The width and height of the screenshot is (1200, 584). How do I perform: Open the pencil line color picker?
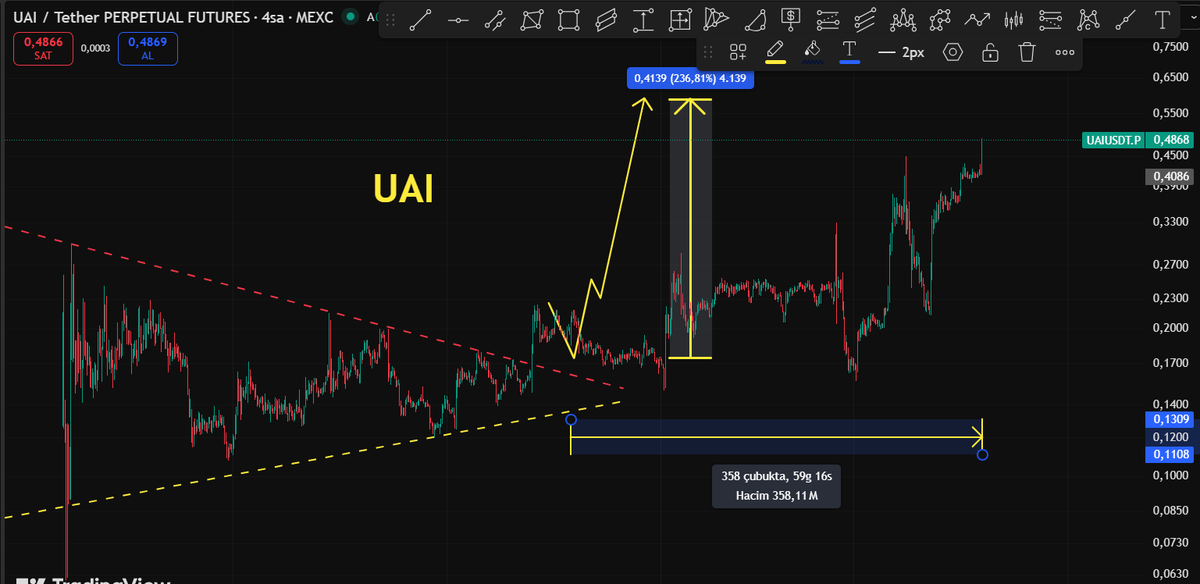tap(775, 51)
